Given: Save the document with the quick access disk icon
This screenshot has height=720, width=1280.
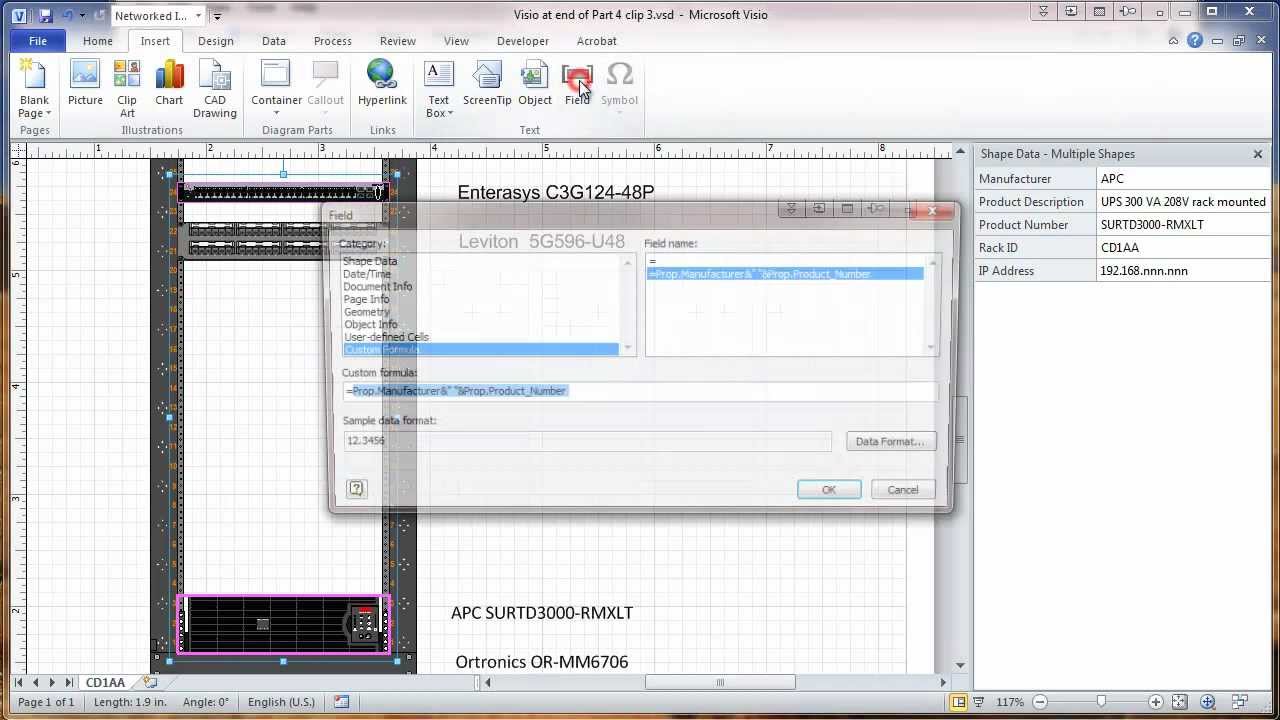Looking at the screenshot, I should point(46,15).
